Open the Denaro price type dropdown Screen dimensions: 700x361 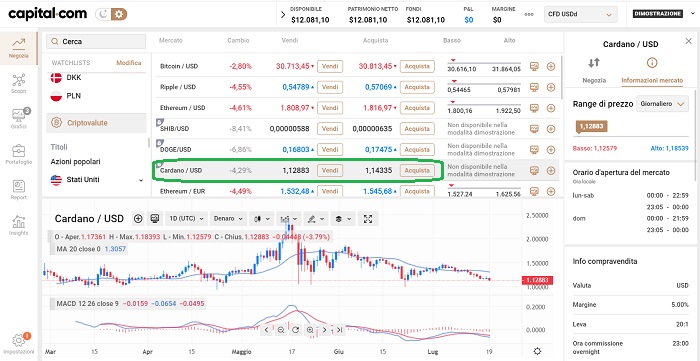pyautogui.click(x=228, y=219)
